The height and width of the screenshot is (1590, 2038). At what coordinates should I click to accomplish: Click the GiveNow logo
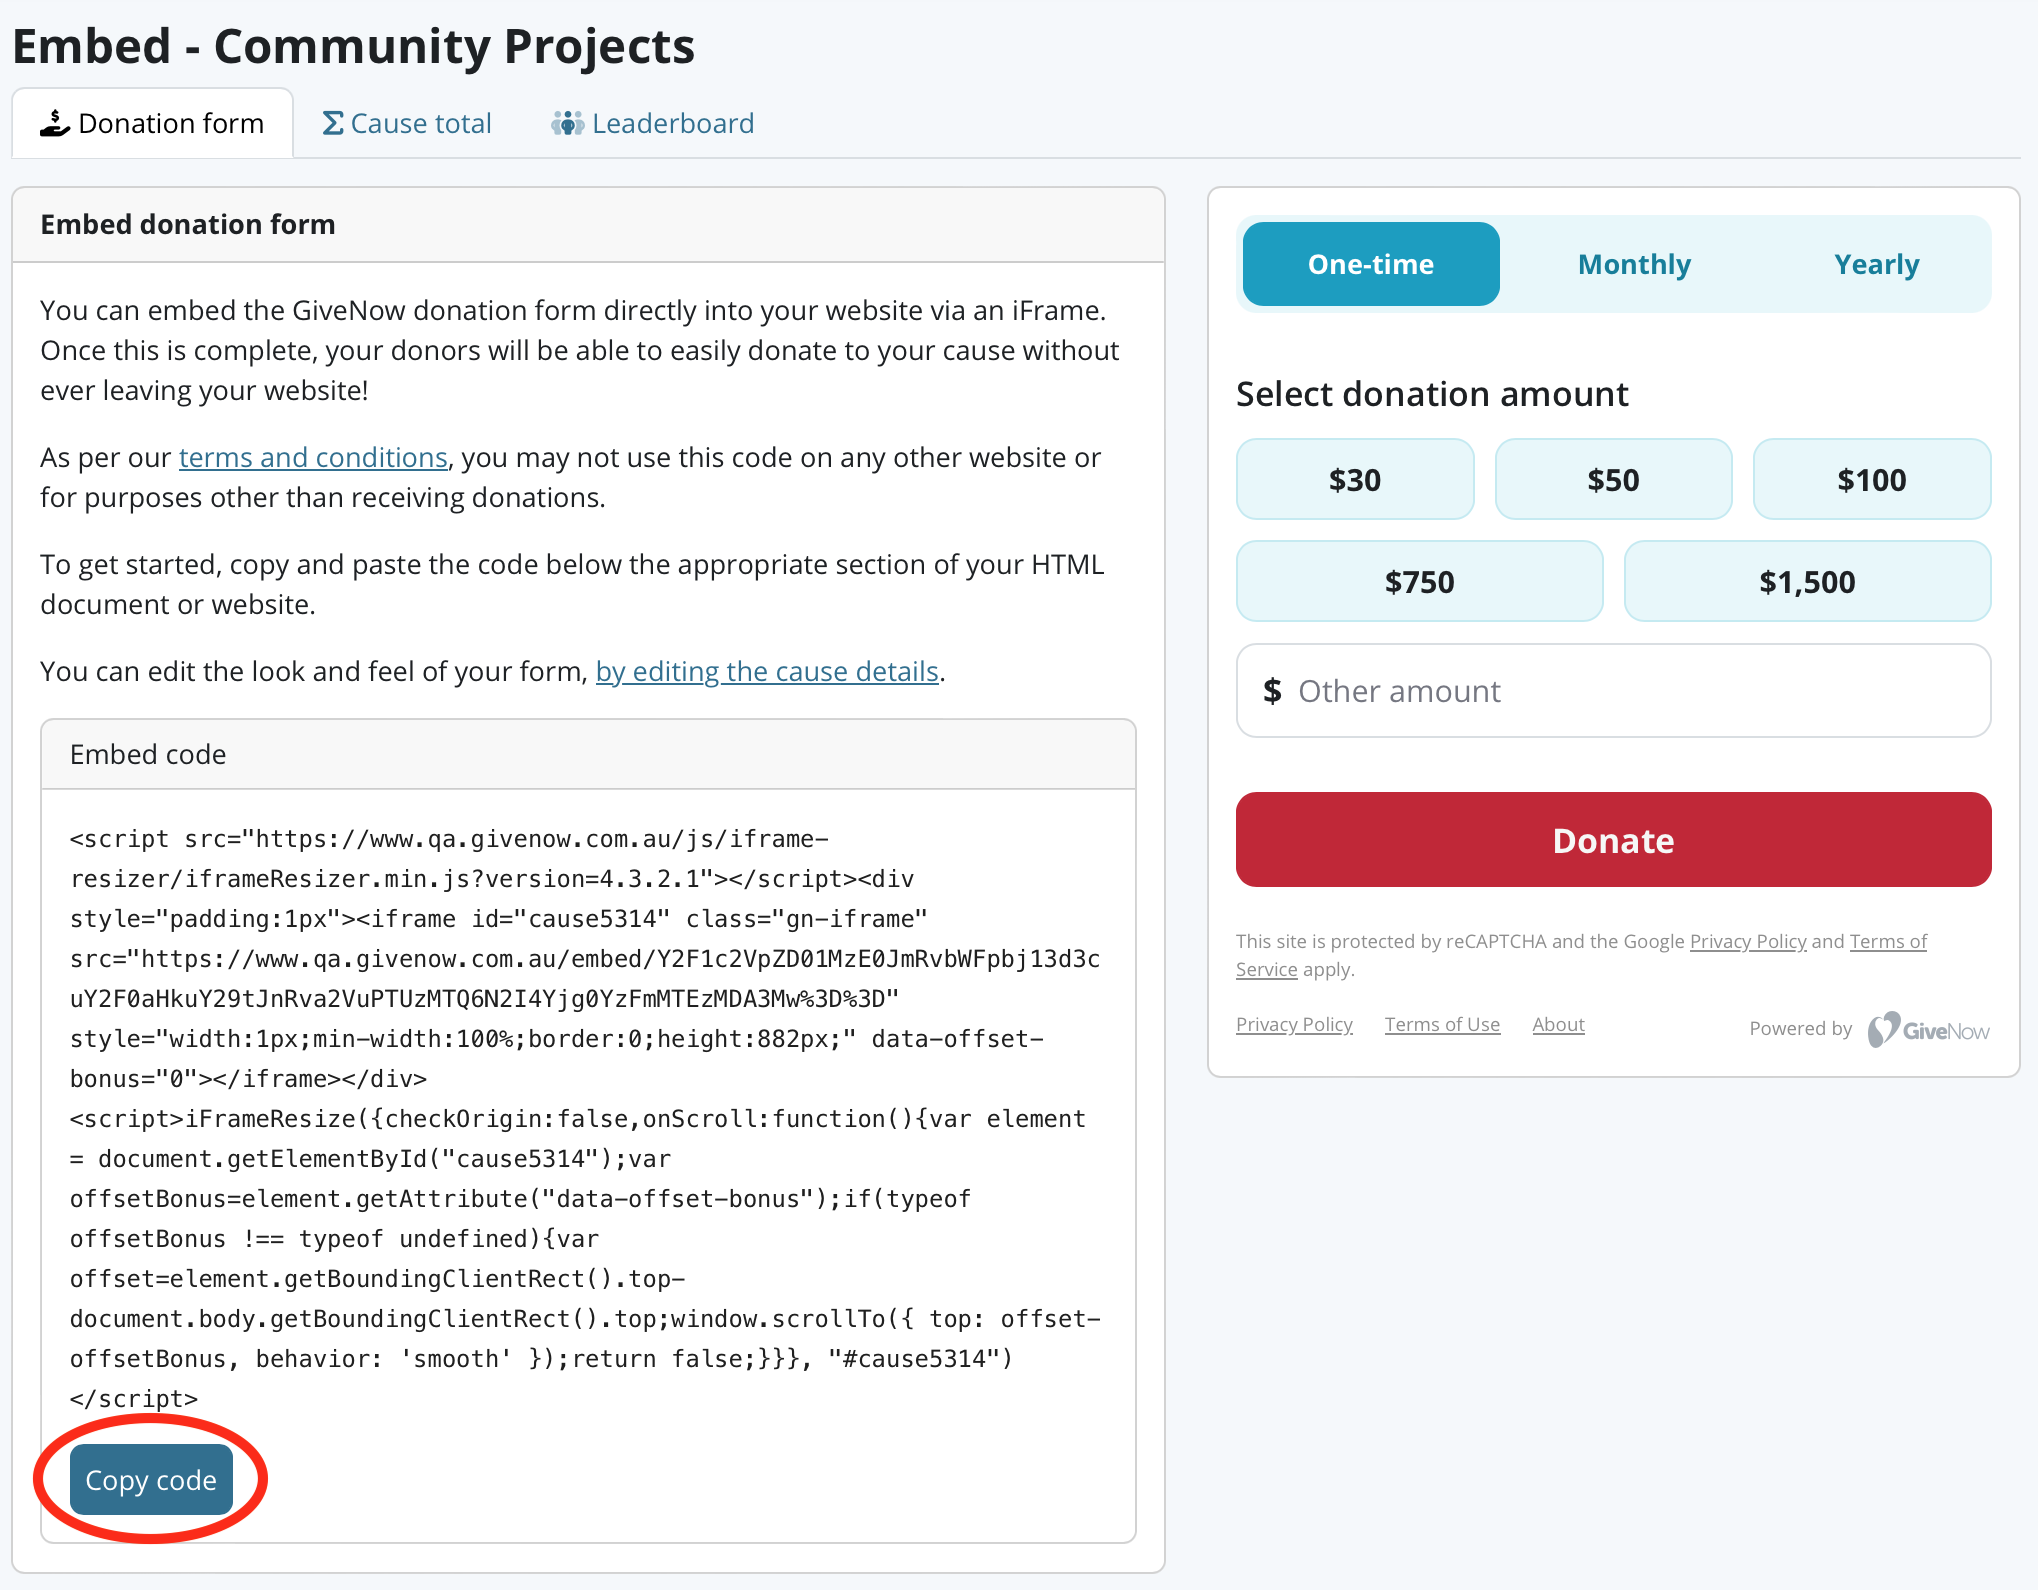(x=1929, y=1028)
